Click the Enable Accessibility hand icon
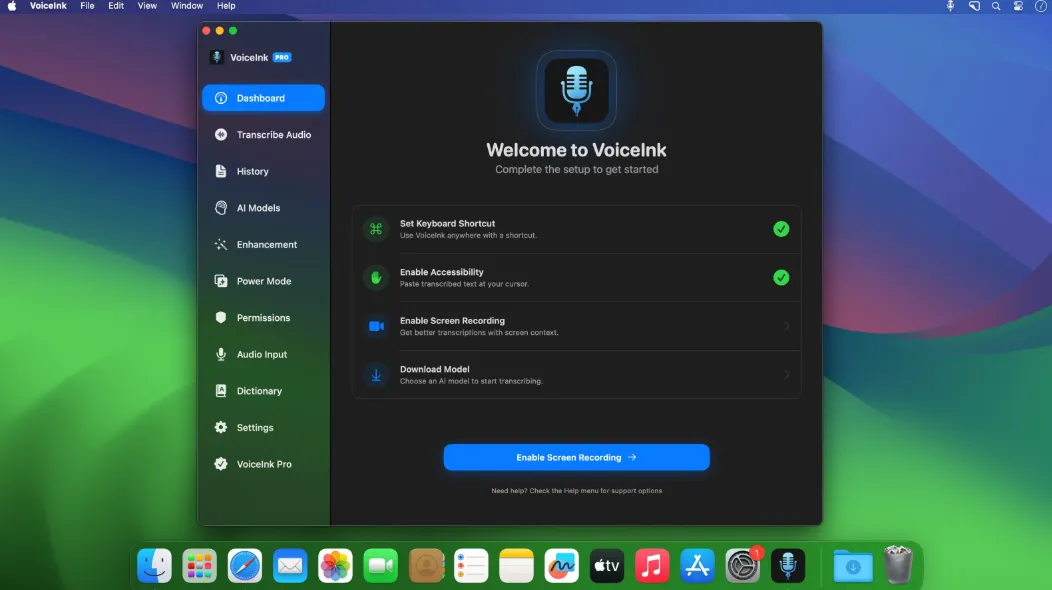This screenshot has width=1052, height=590. click(x=376, y=277)
